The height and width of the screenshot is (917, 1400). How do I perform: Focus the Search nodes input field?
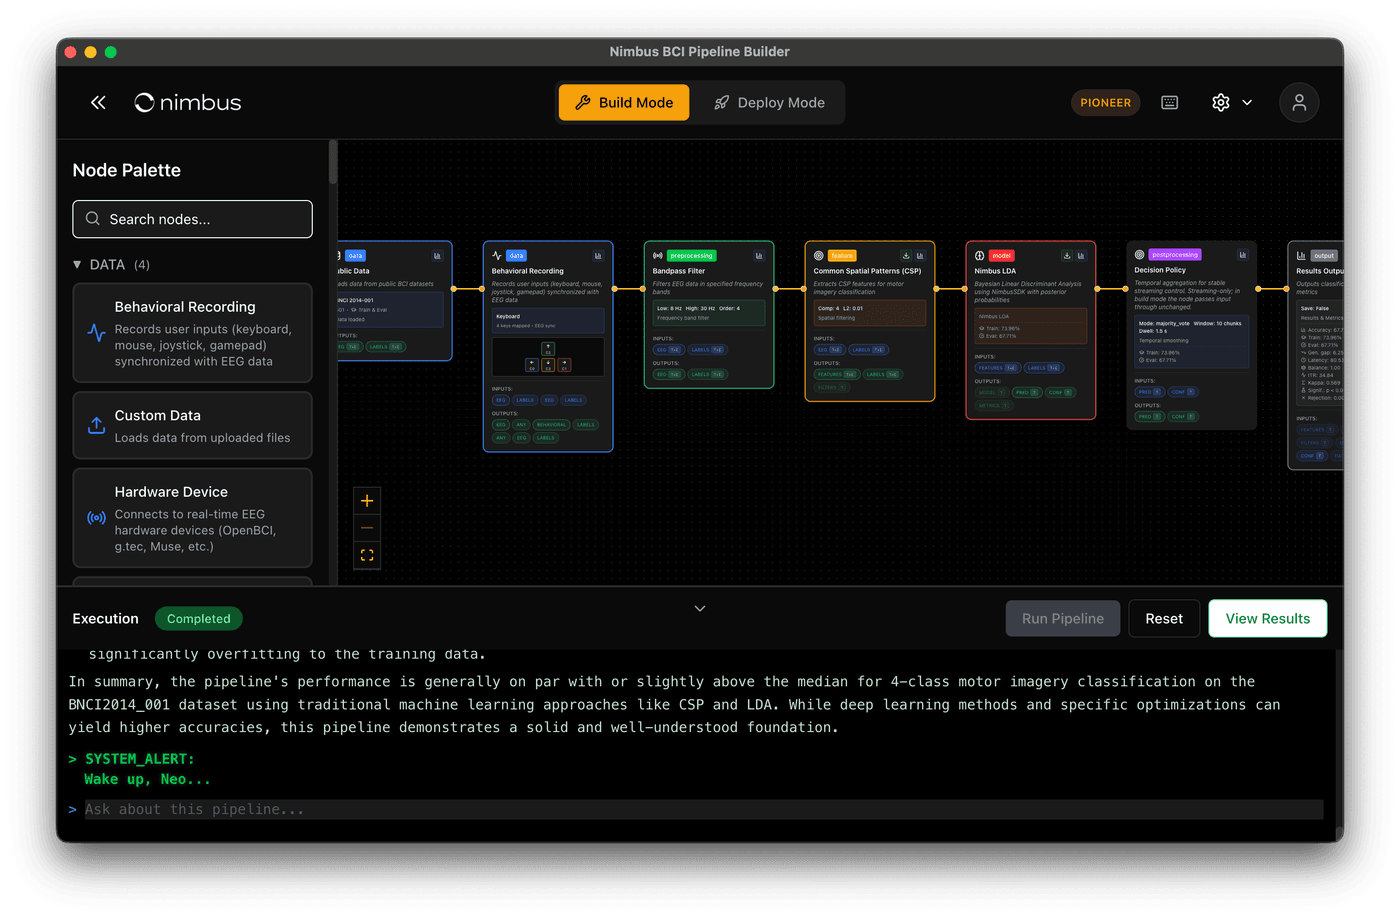tap(192, 219)
